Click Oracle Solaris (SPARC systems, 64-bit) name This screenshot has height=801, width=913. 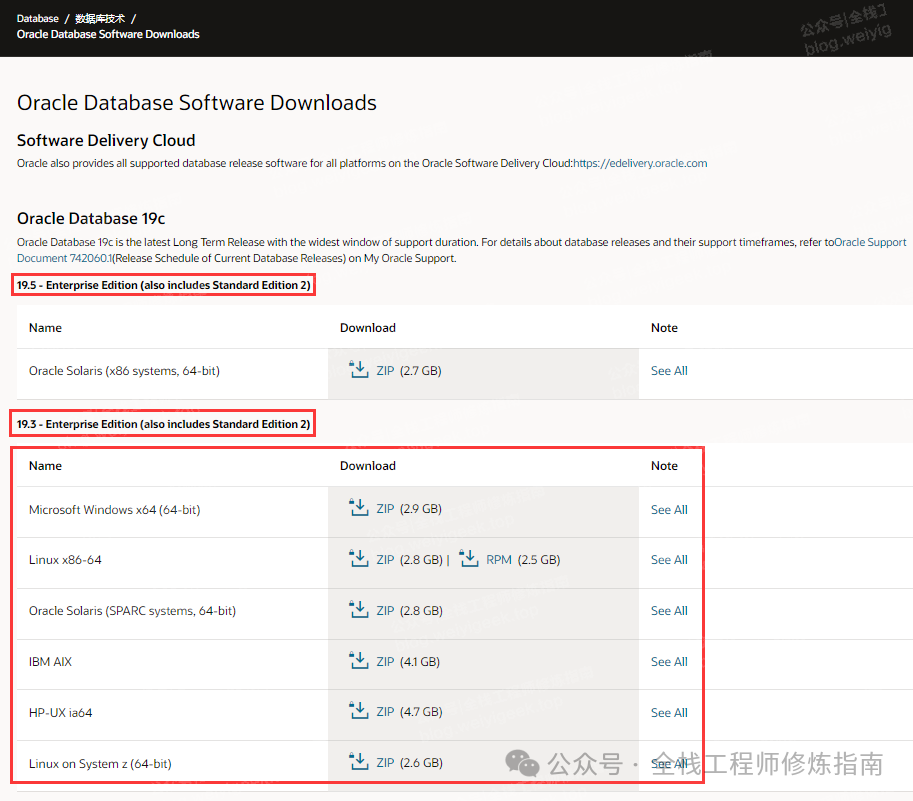pyautogui.click(x=132, y=611)
